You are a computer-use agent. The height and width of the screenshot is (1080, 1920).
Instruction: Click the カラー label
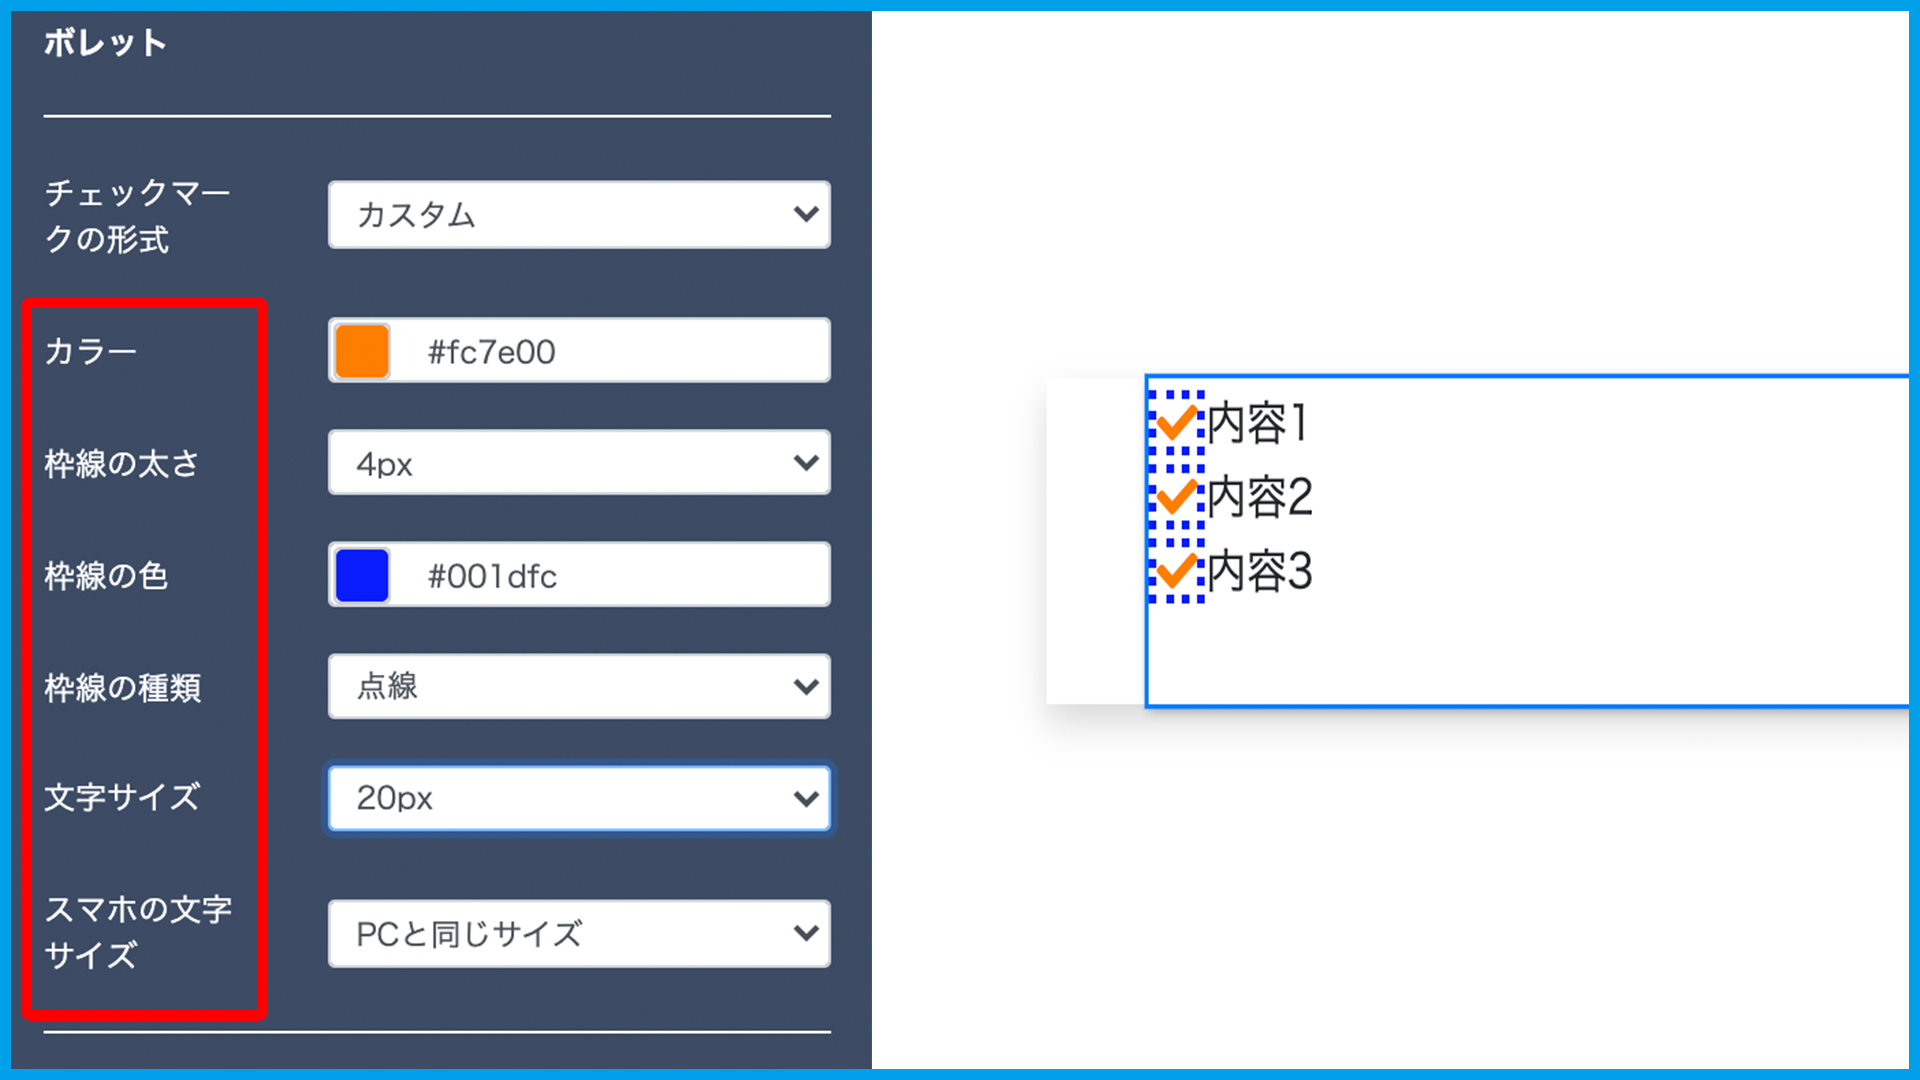90,352
